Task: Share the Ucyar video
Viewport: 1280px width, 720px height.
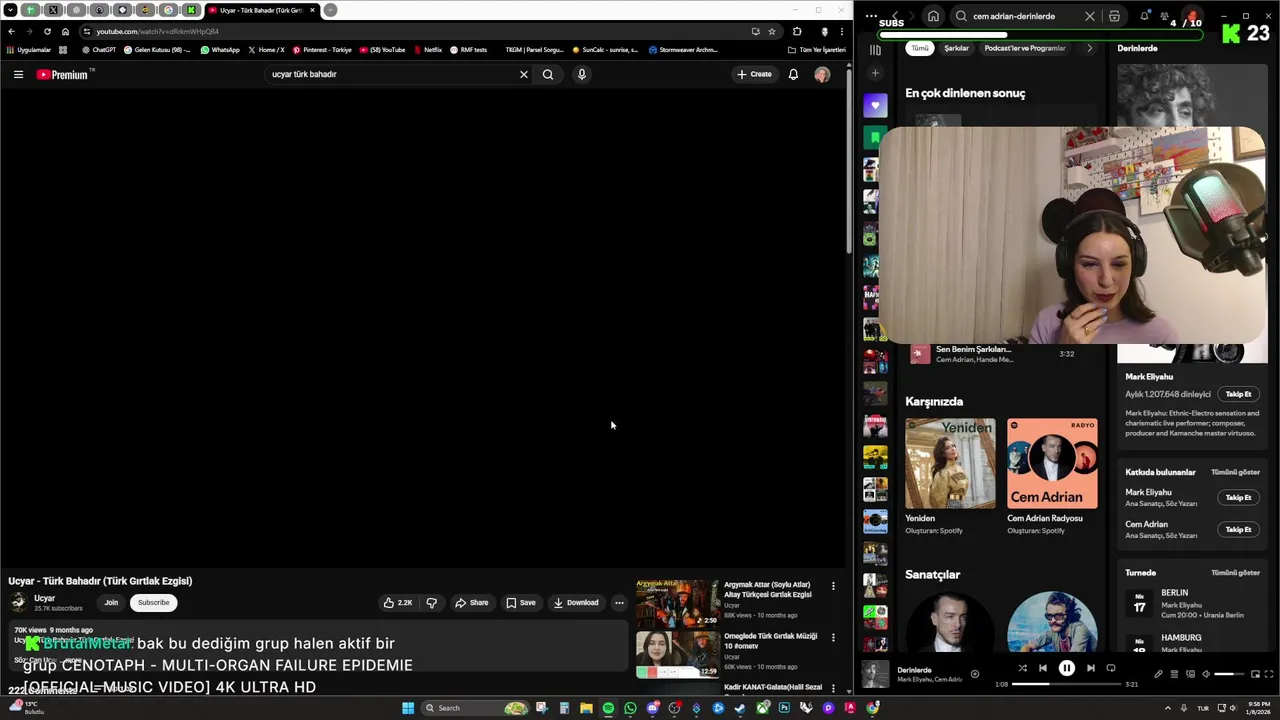Action: pos(471,602)
